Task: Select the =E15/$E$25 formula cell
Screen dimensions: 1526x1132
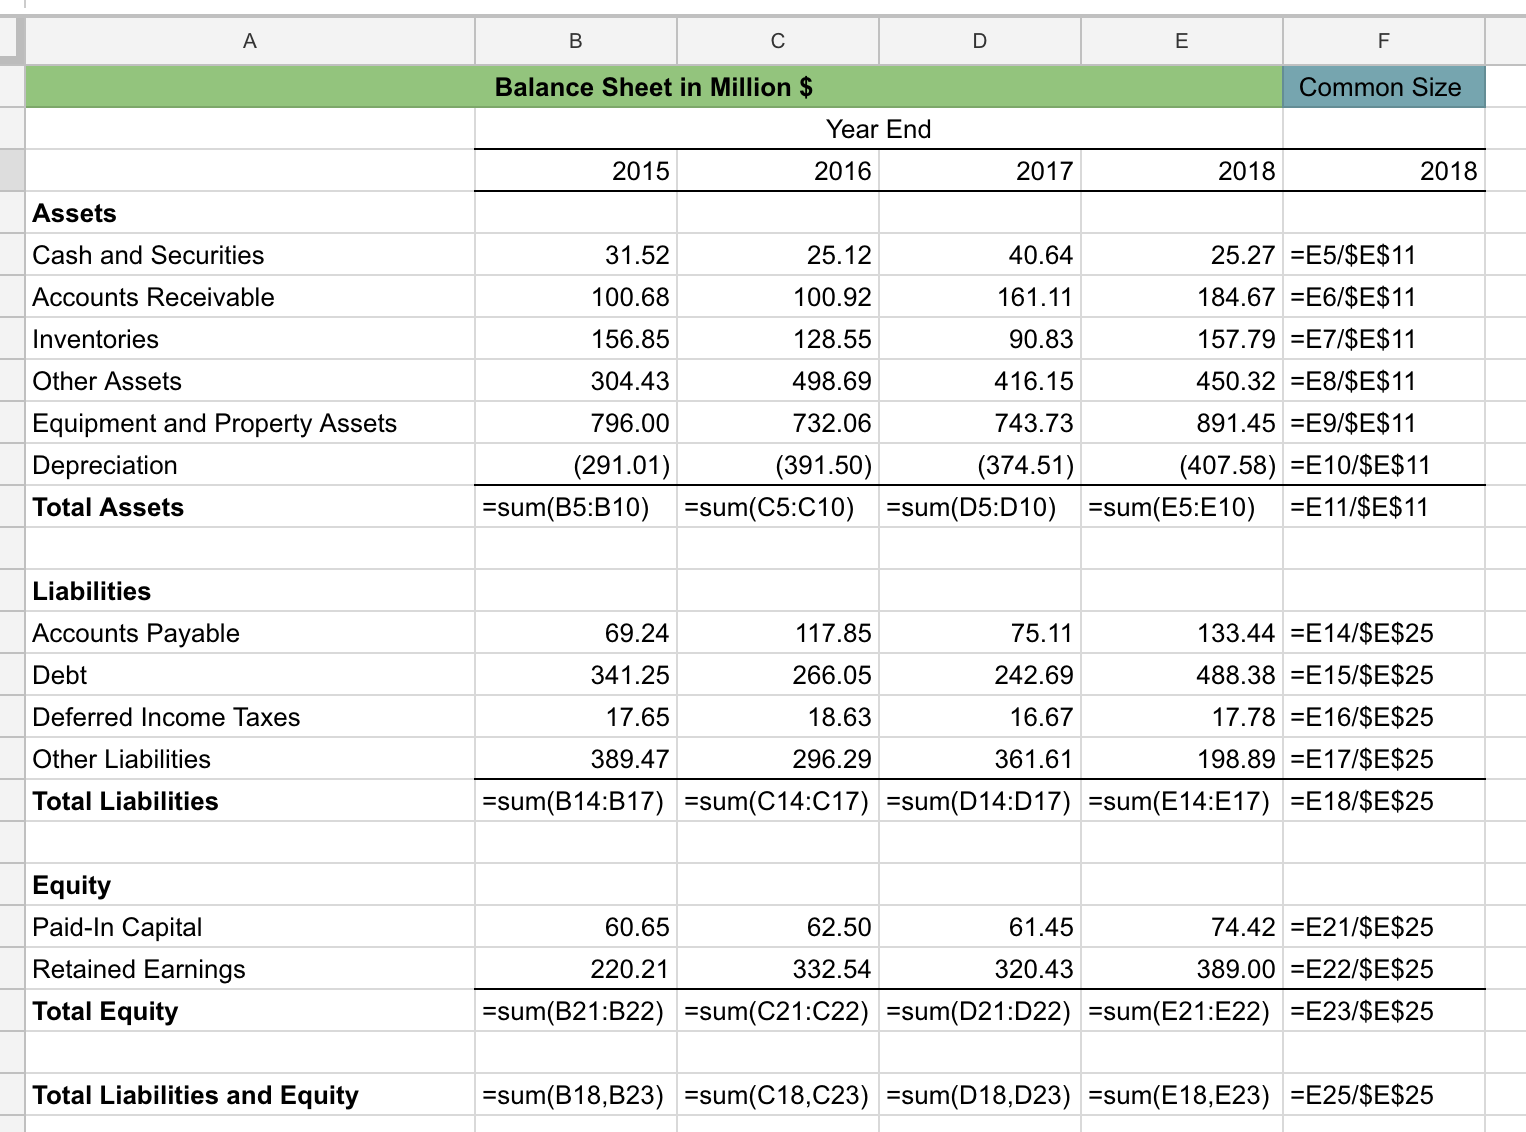Action: click(x=1384, y=675)
